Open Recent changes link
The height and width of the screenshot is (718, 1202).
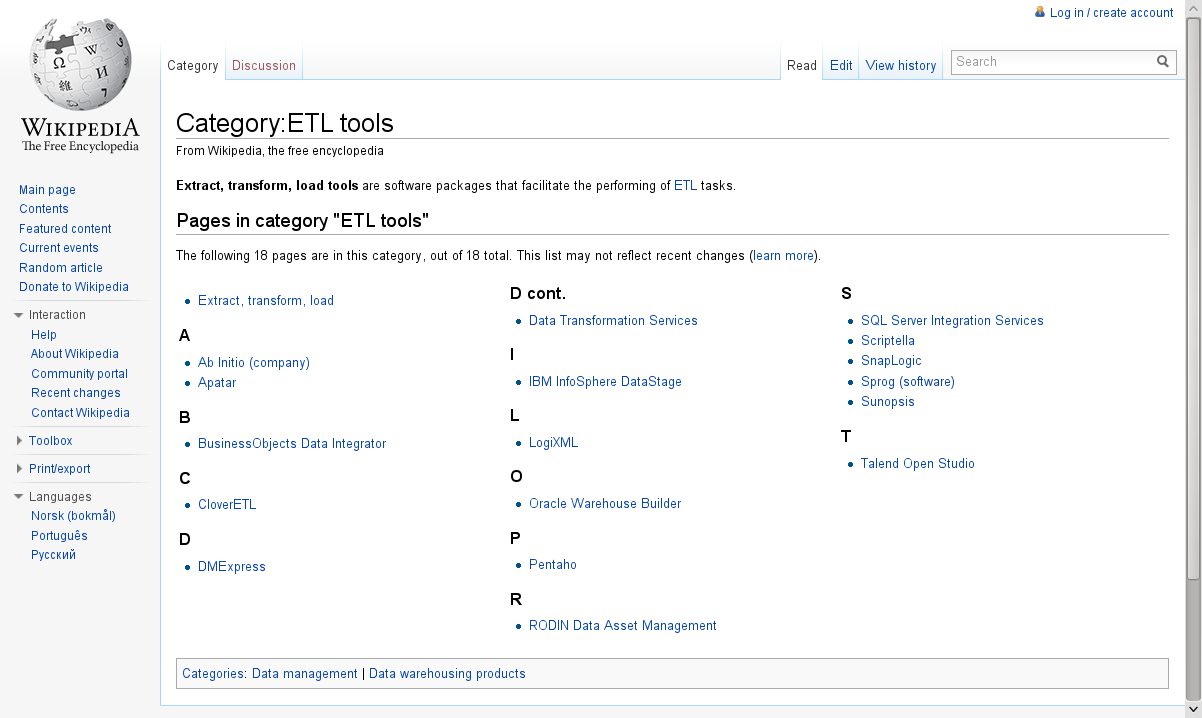76,393
